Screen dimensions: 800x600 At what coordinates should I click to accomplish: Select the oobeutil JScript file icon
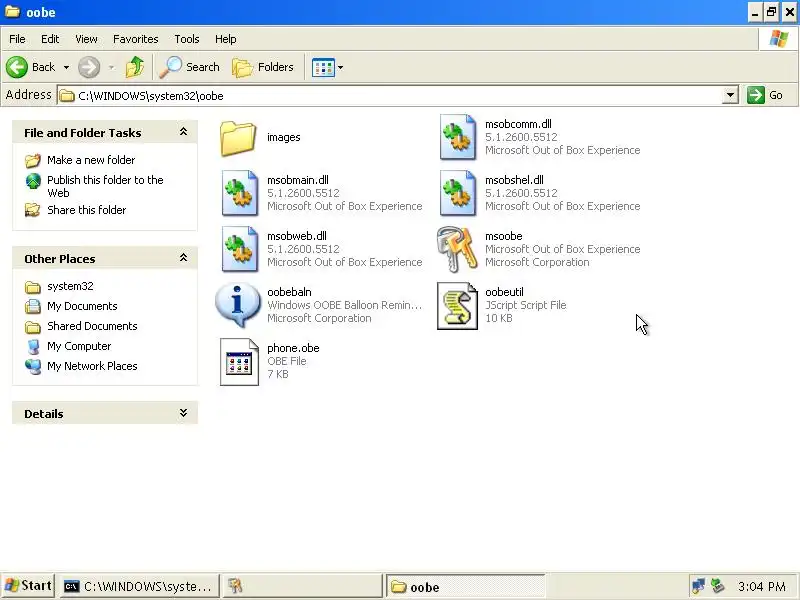457,306
